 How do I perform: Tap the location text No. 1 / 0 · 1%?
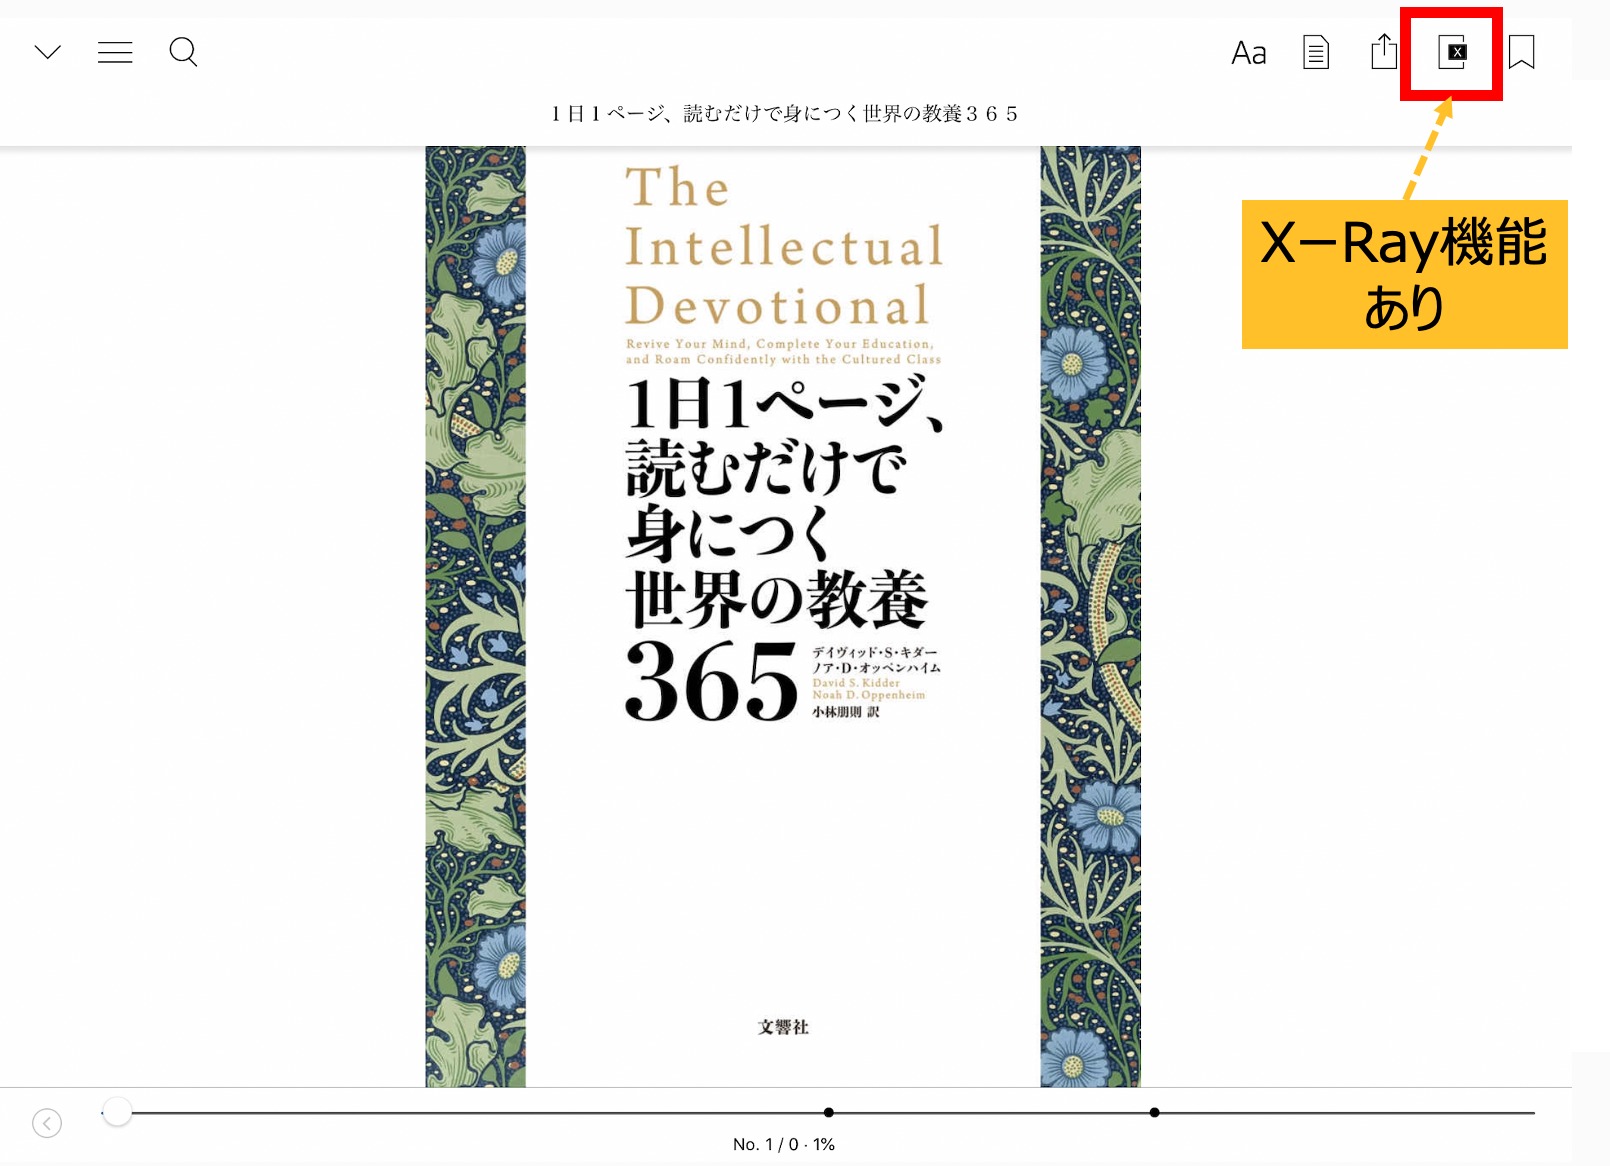click(x=784, y=1144)
